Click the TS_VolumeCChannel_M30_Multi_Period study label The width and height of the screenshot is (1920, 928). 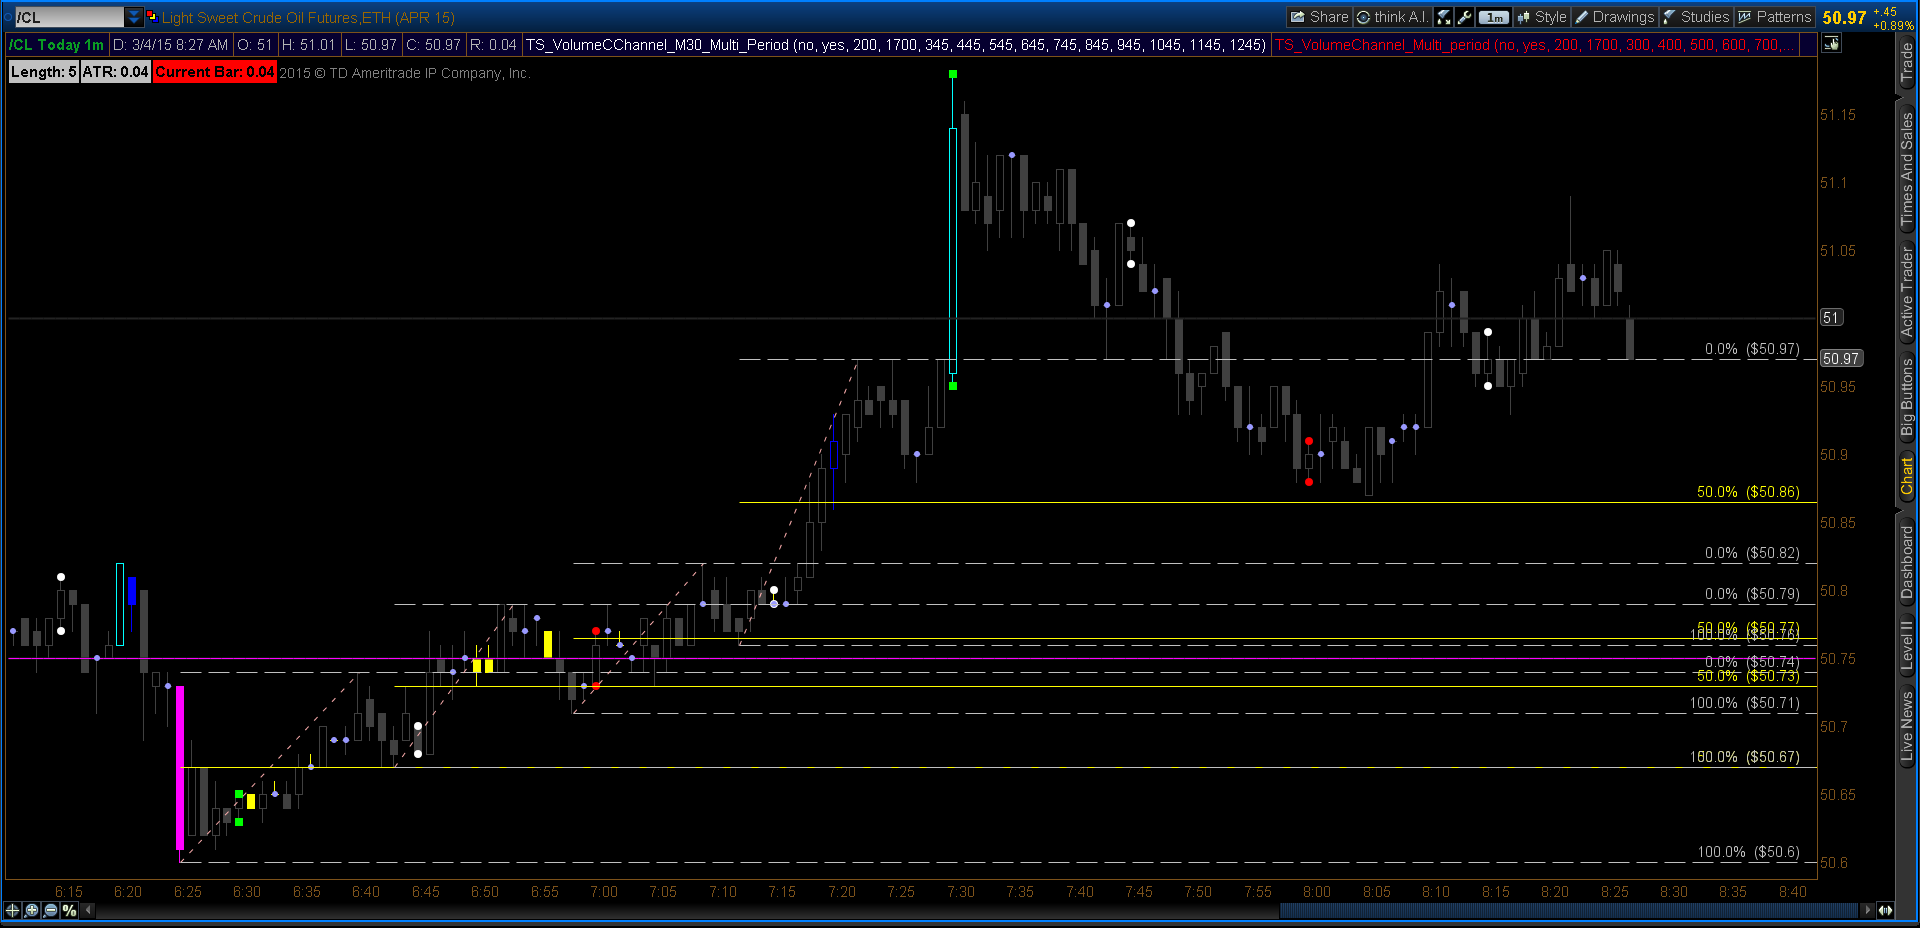tap(895, 45)
